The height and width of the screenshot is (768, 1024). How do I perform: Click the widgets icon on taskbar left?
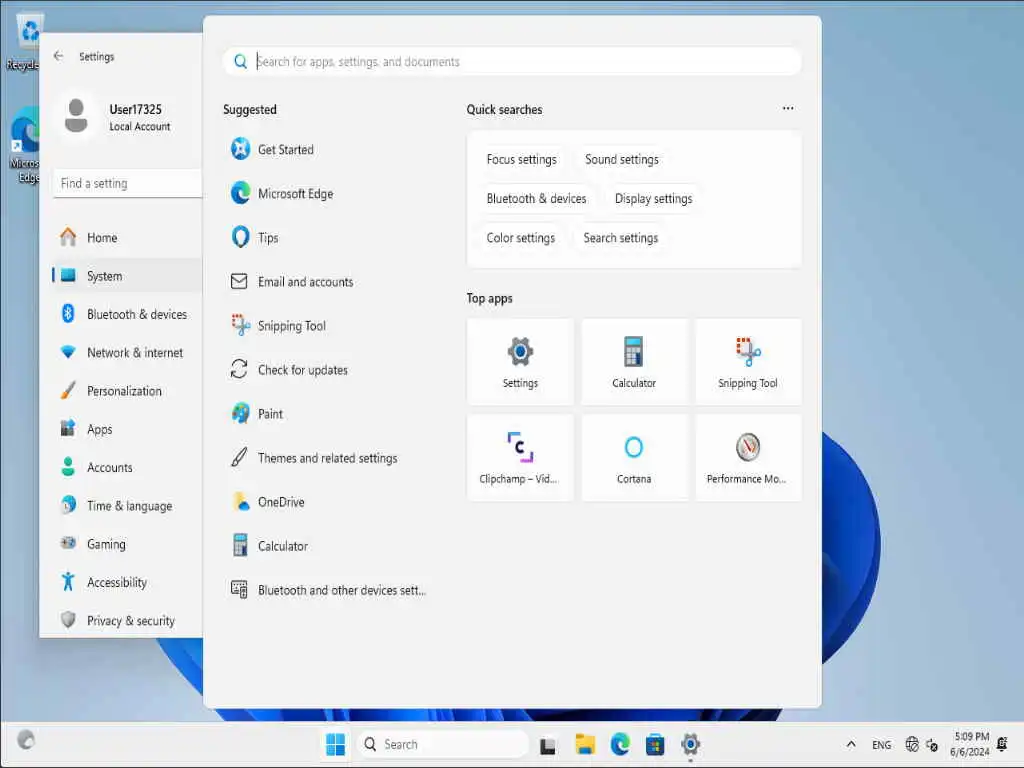click(x=26, y=740)
